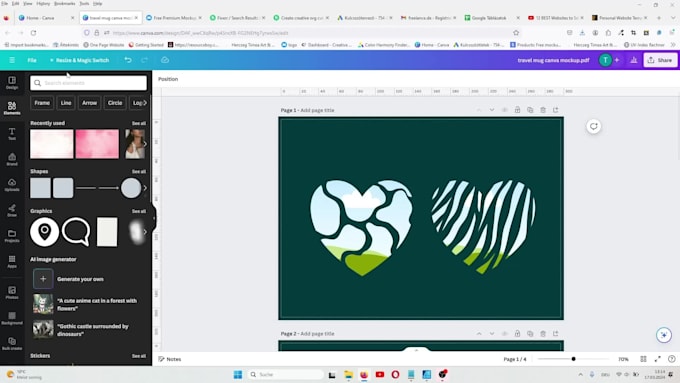This screenshot has height=383, width=680.
Task: Adjust the zoom slider handle
Action: tap(573, 359)
